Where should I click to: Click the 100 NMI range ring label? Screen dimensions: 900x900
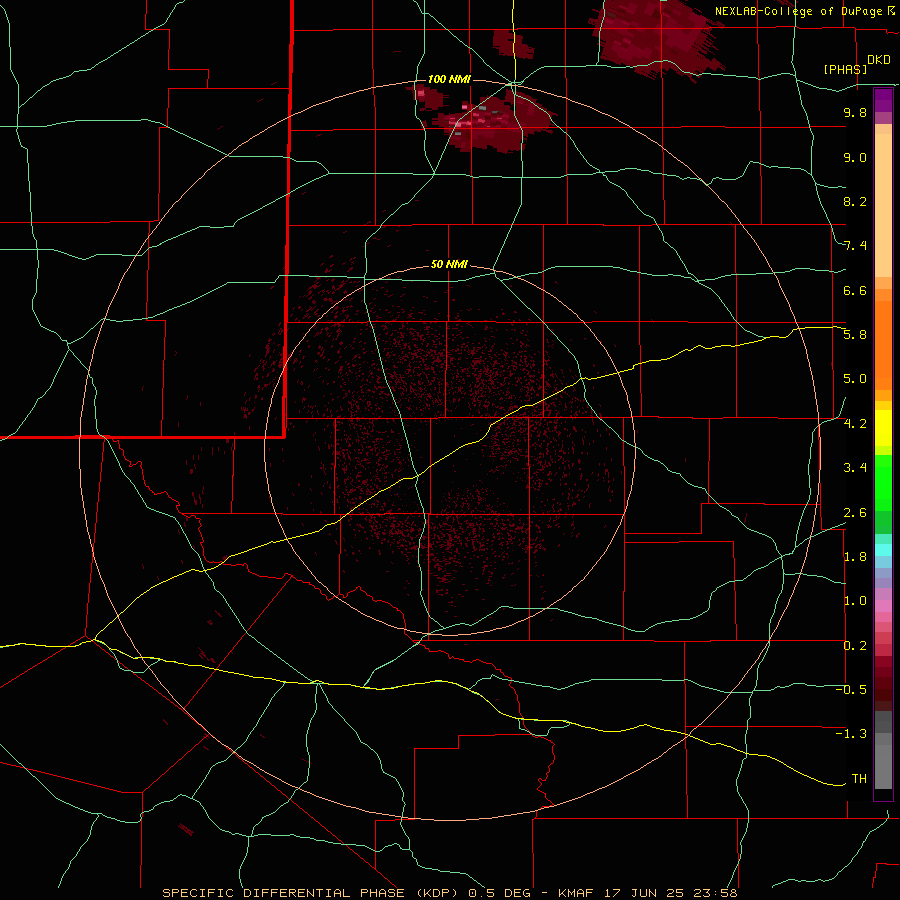449,79
